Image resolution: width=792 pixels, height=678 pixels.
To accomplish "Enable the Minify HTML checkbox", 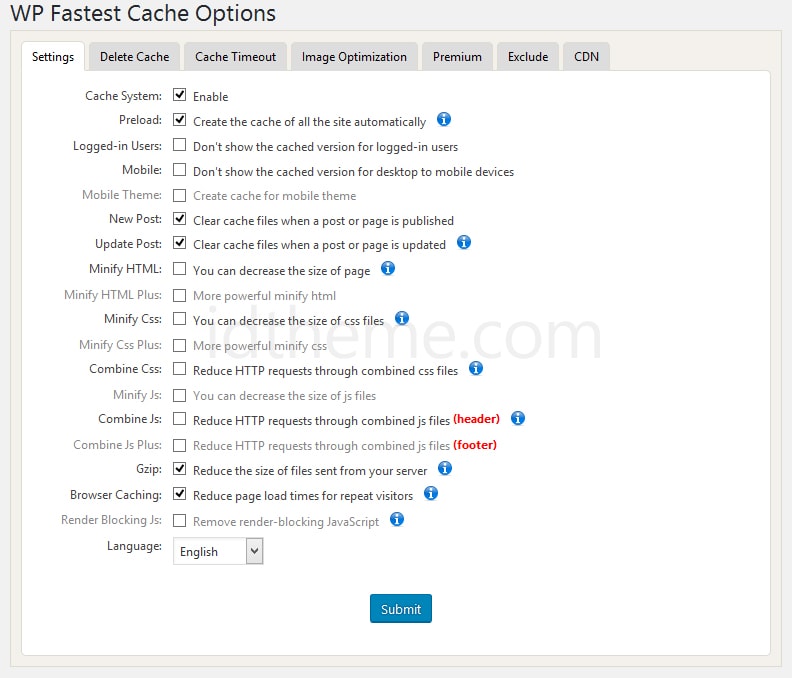I will [x=179, y=269].
